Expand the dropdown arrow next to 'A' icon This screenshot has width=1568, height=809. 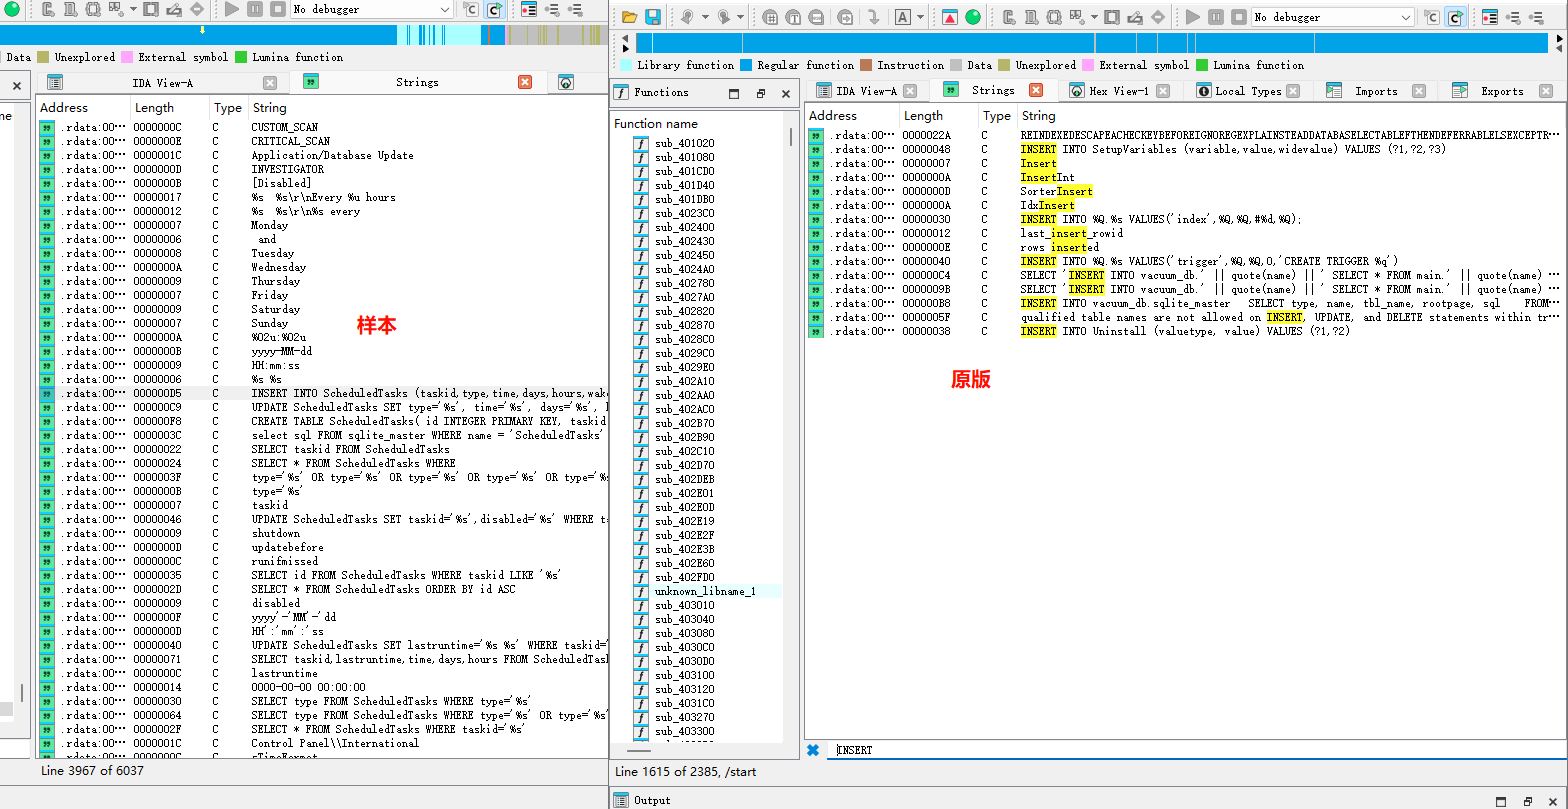click(920, 17)
